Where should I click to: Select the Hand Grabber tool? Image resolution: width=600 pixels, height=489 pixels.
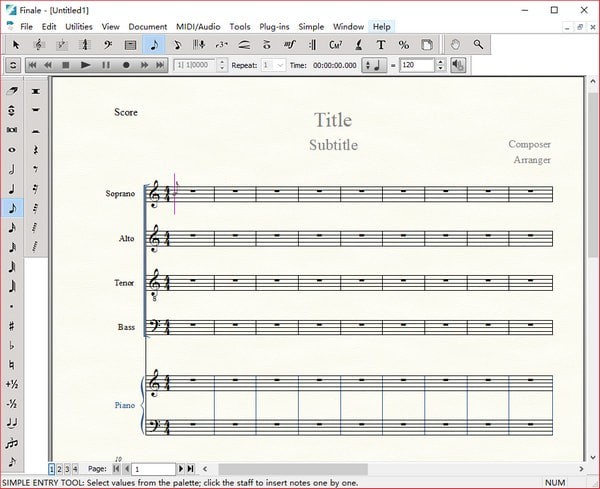[456, 45]
